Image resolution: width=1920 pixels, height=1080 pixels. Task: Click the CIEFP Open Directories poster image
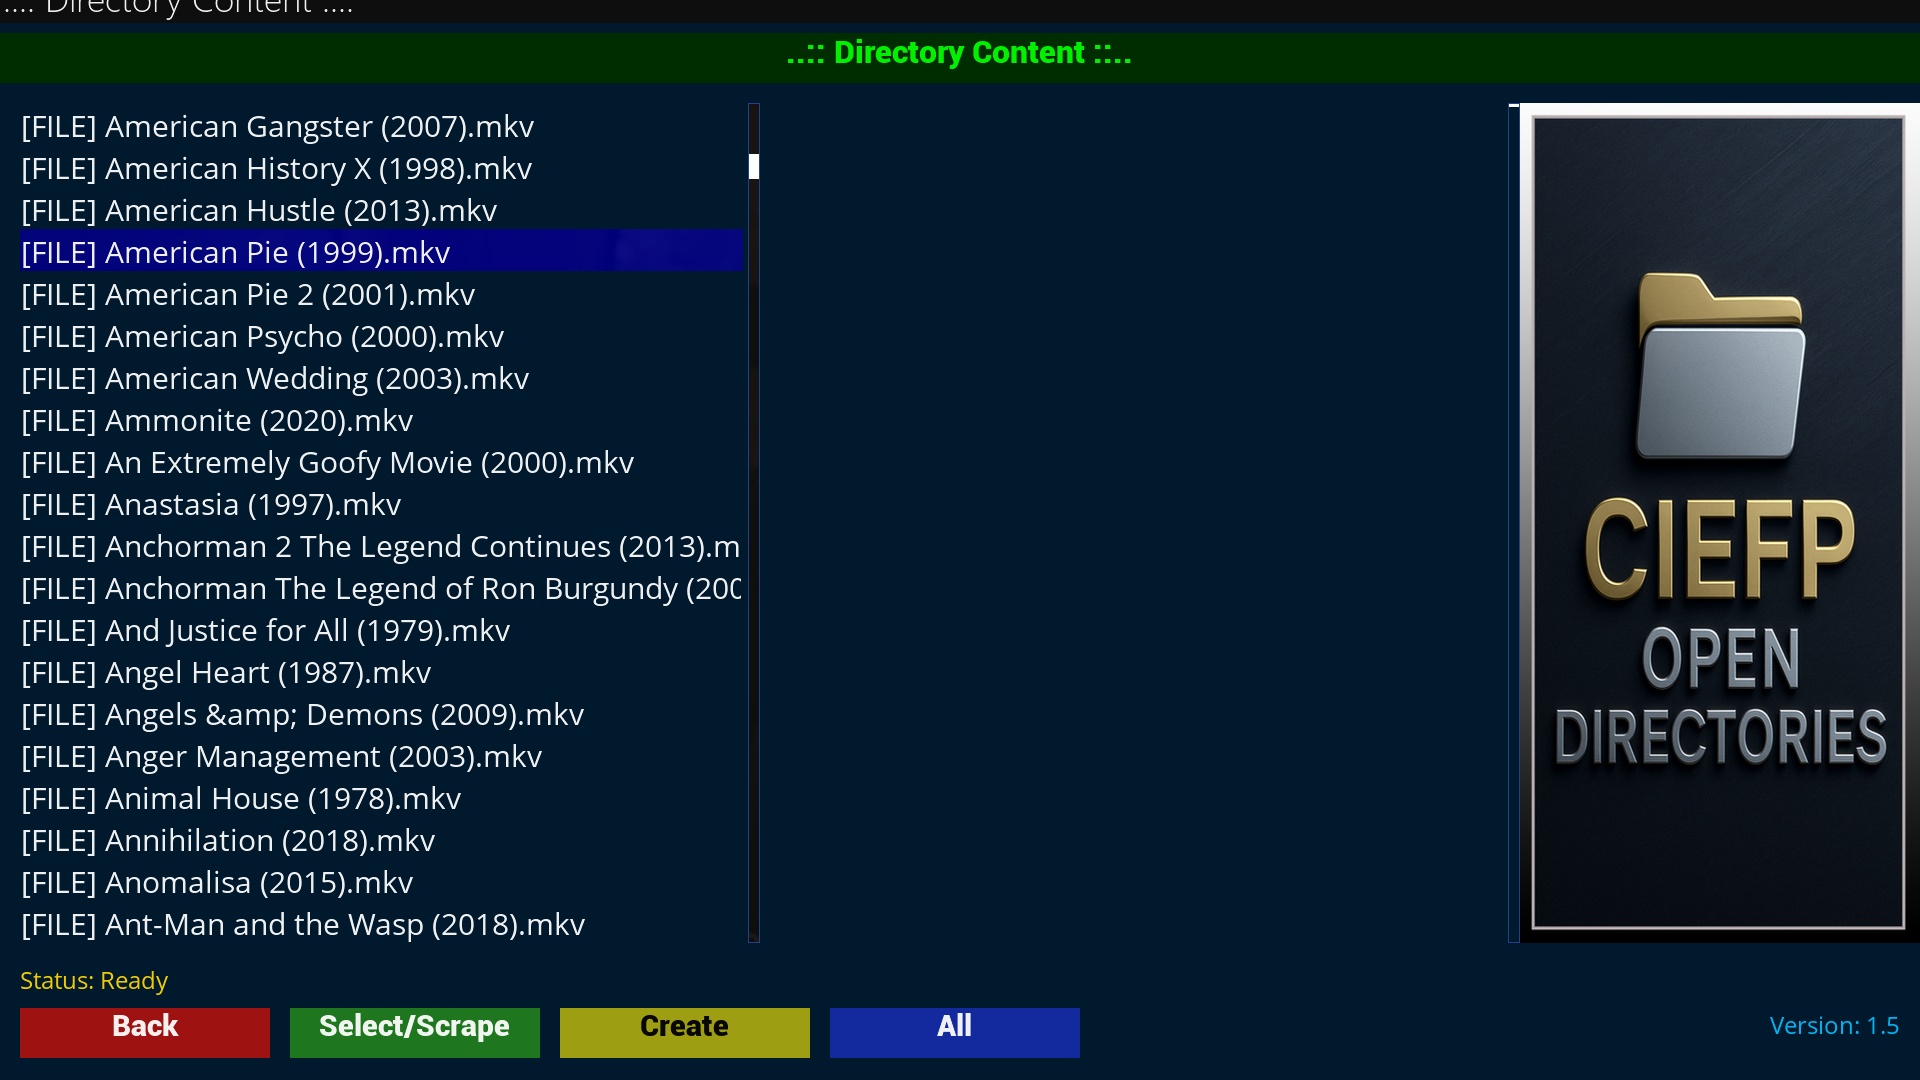tap(1718, 523)
